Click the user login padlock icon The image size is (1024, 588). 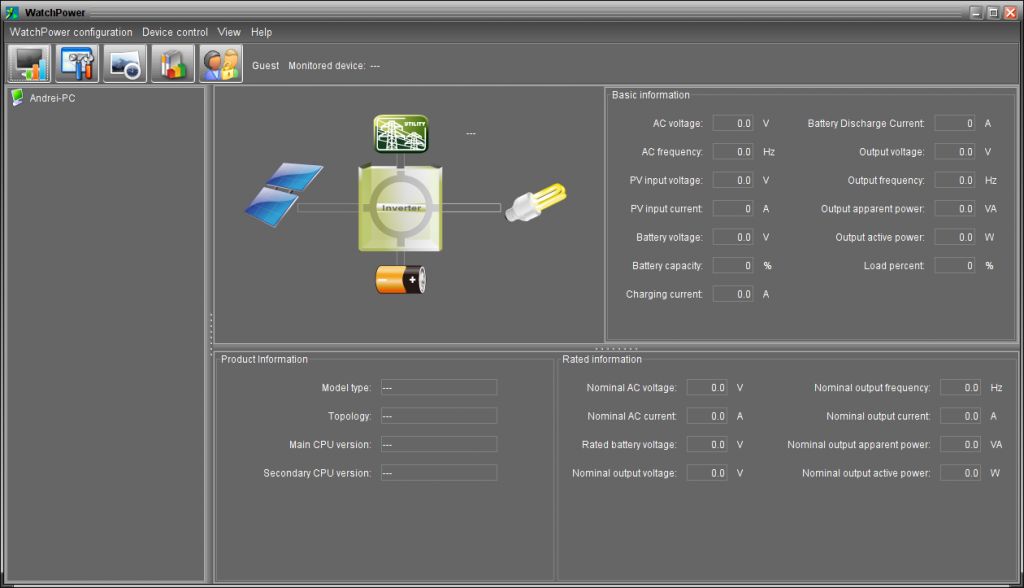tap(221, 64)
